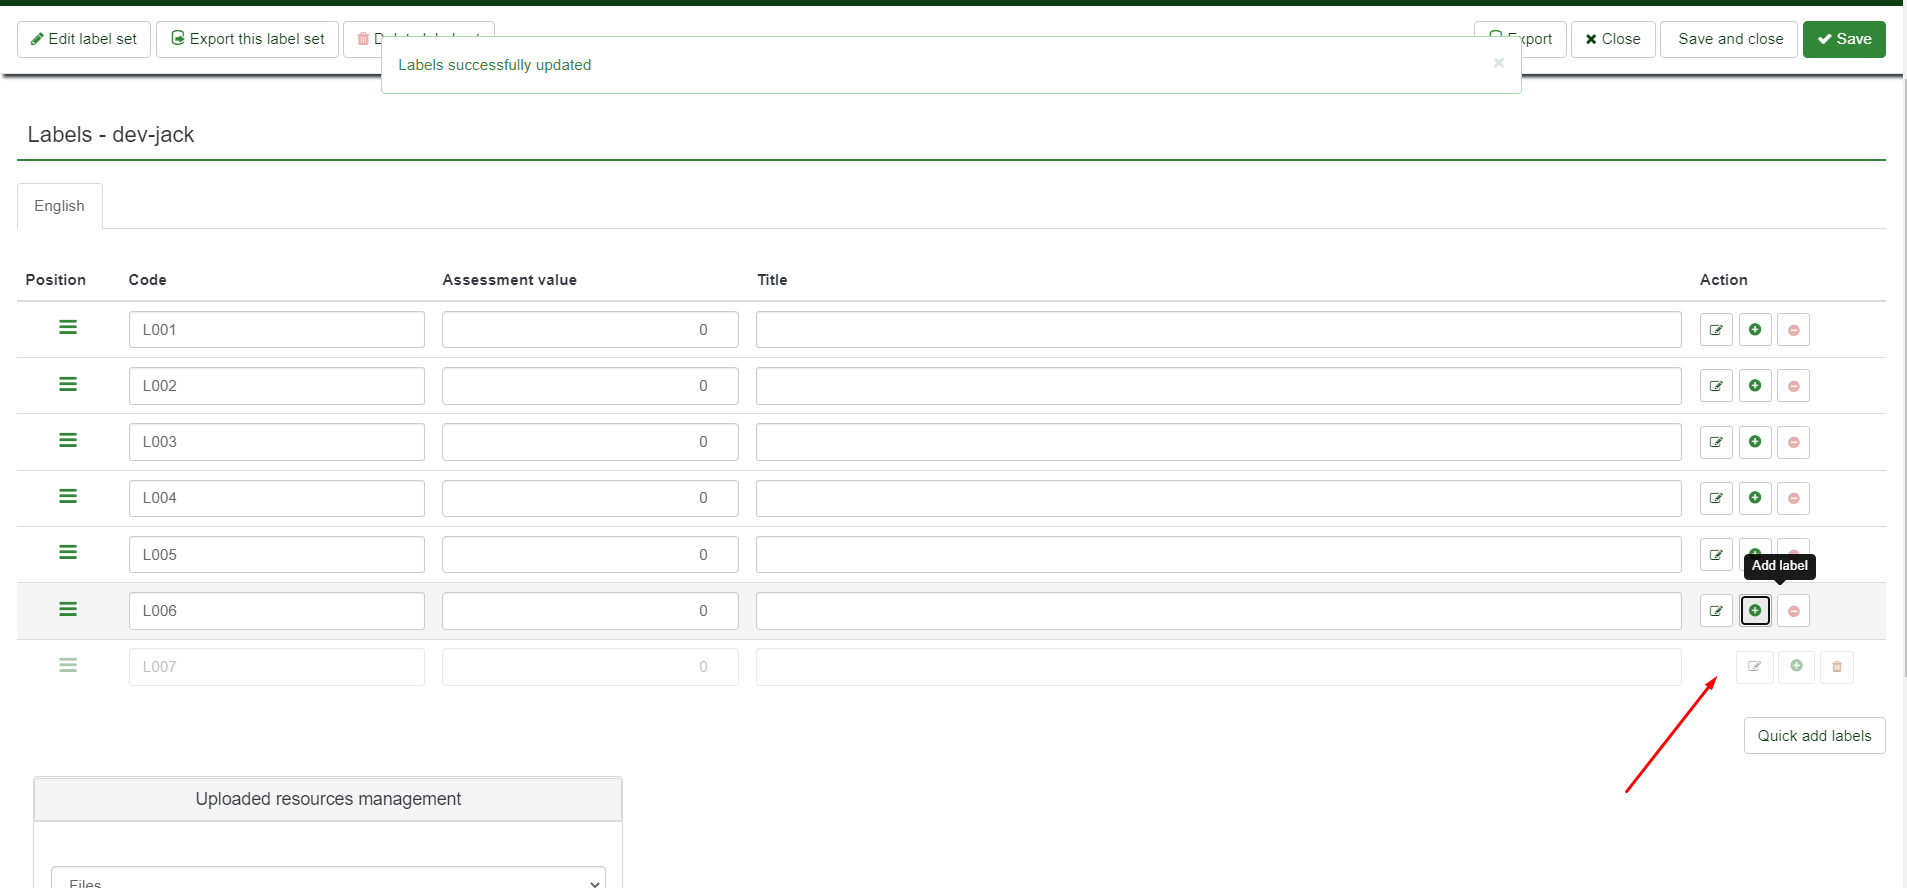Click the drag handle for row L001
The image size is (1907, 888).
tap(68, 328)
